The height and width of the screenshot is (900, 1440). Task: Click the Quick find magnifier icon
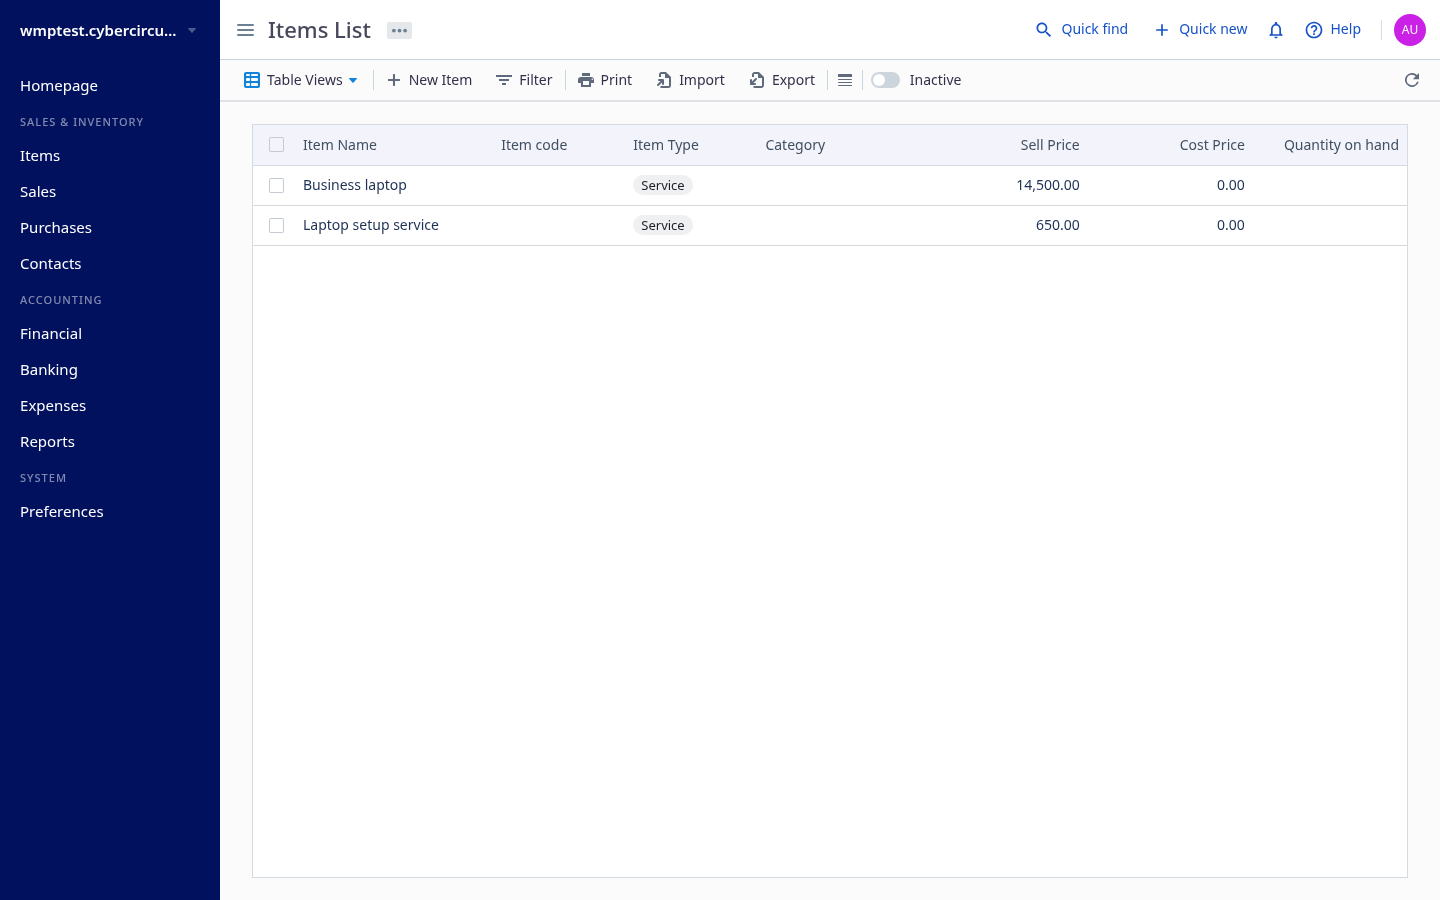tap(1043, 30)
